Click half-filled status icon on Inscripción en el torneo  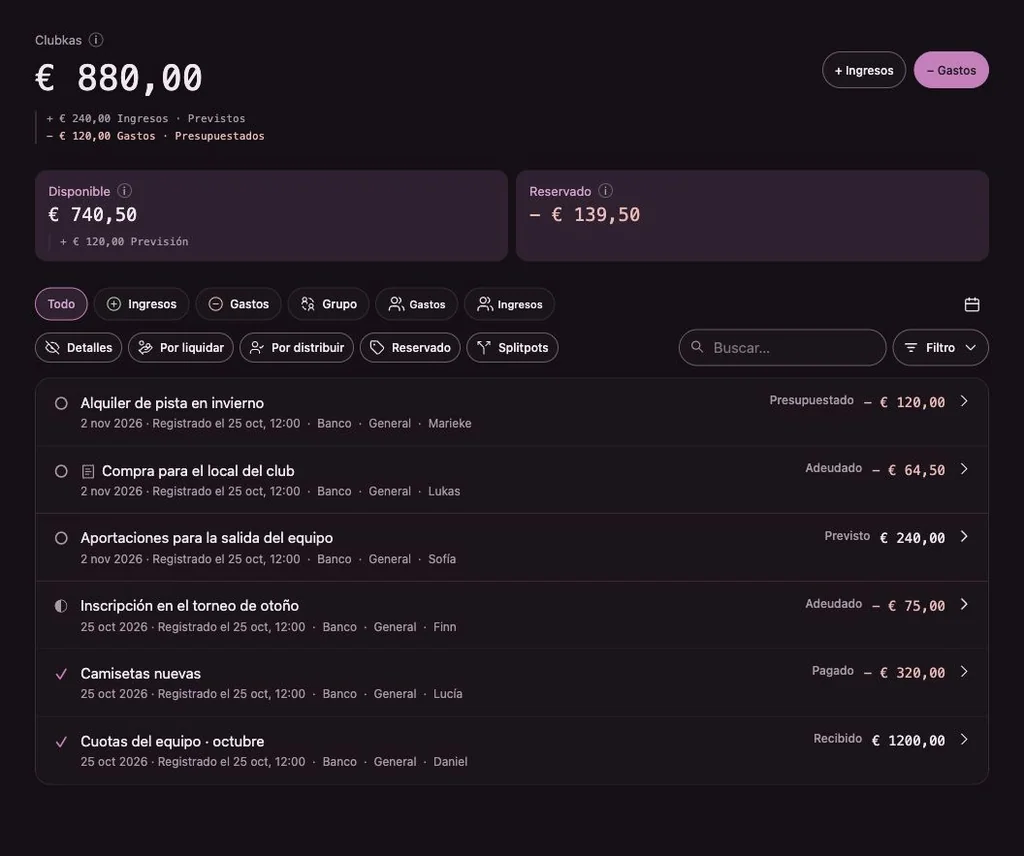point(61,606)
